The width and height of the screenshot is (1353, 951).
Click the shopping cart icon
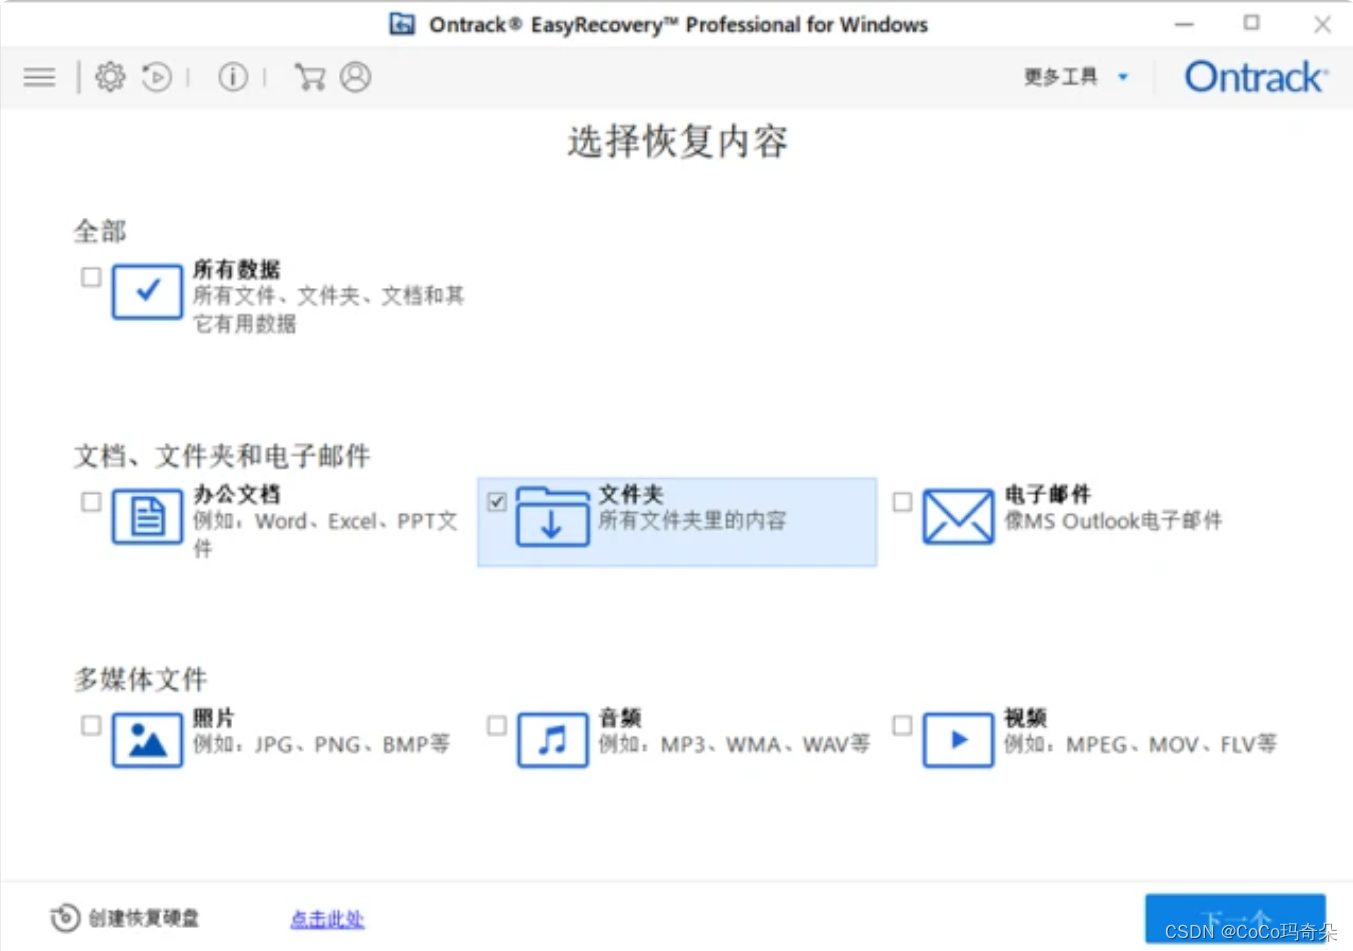[310, 77]
